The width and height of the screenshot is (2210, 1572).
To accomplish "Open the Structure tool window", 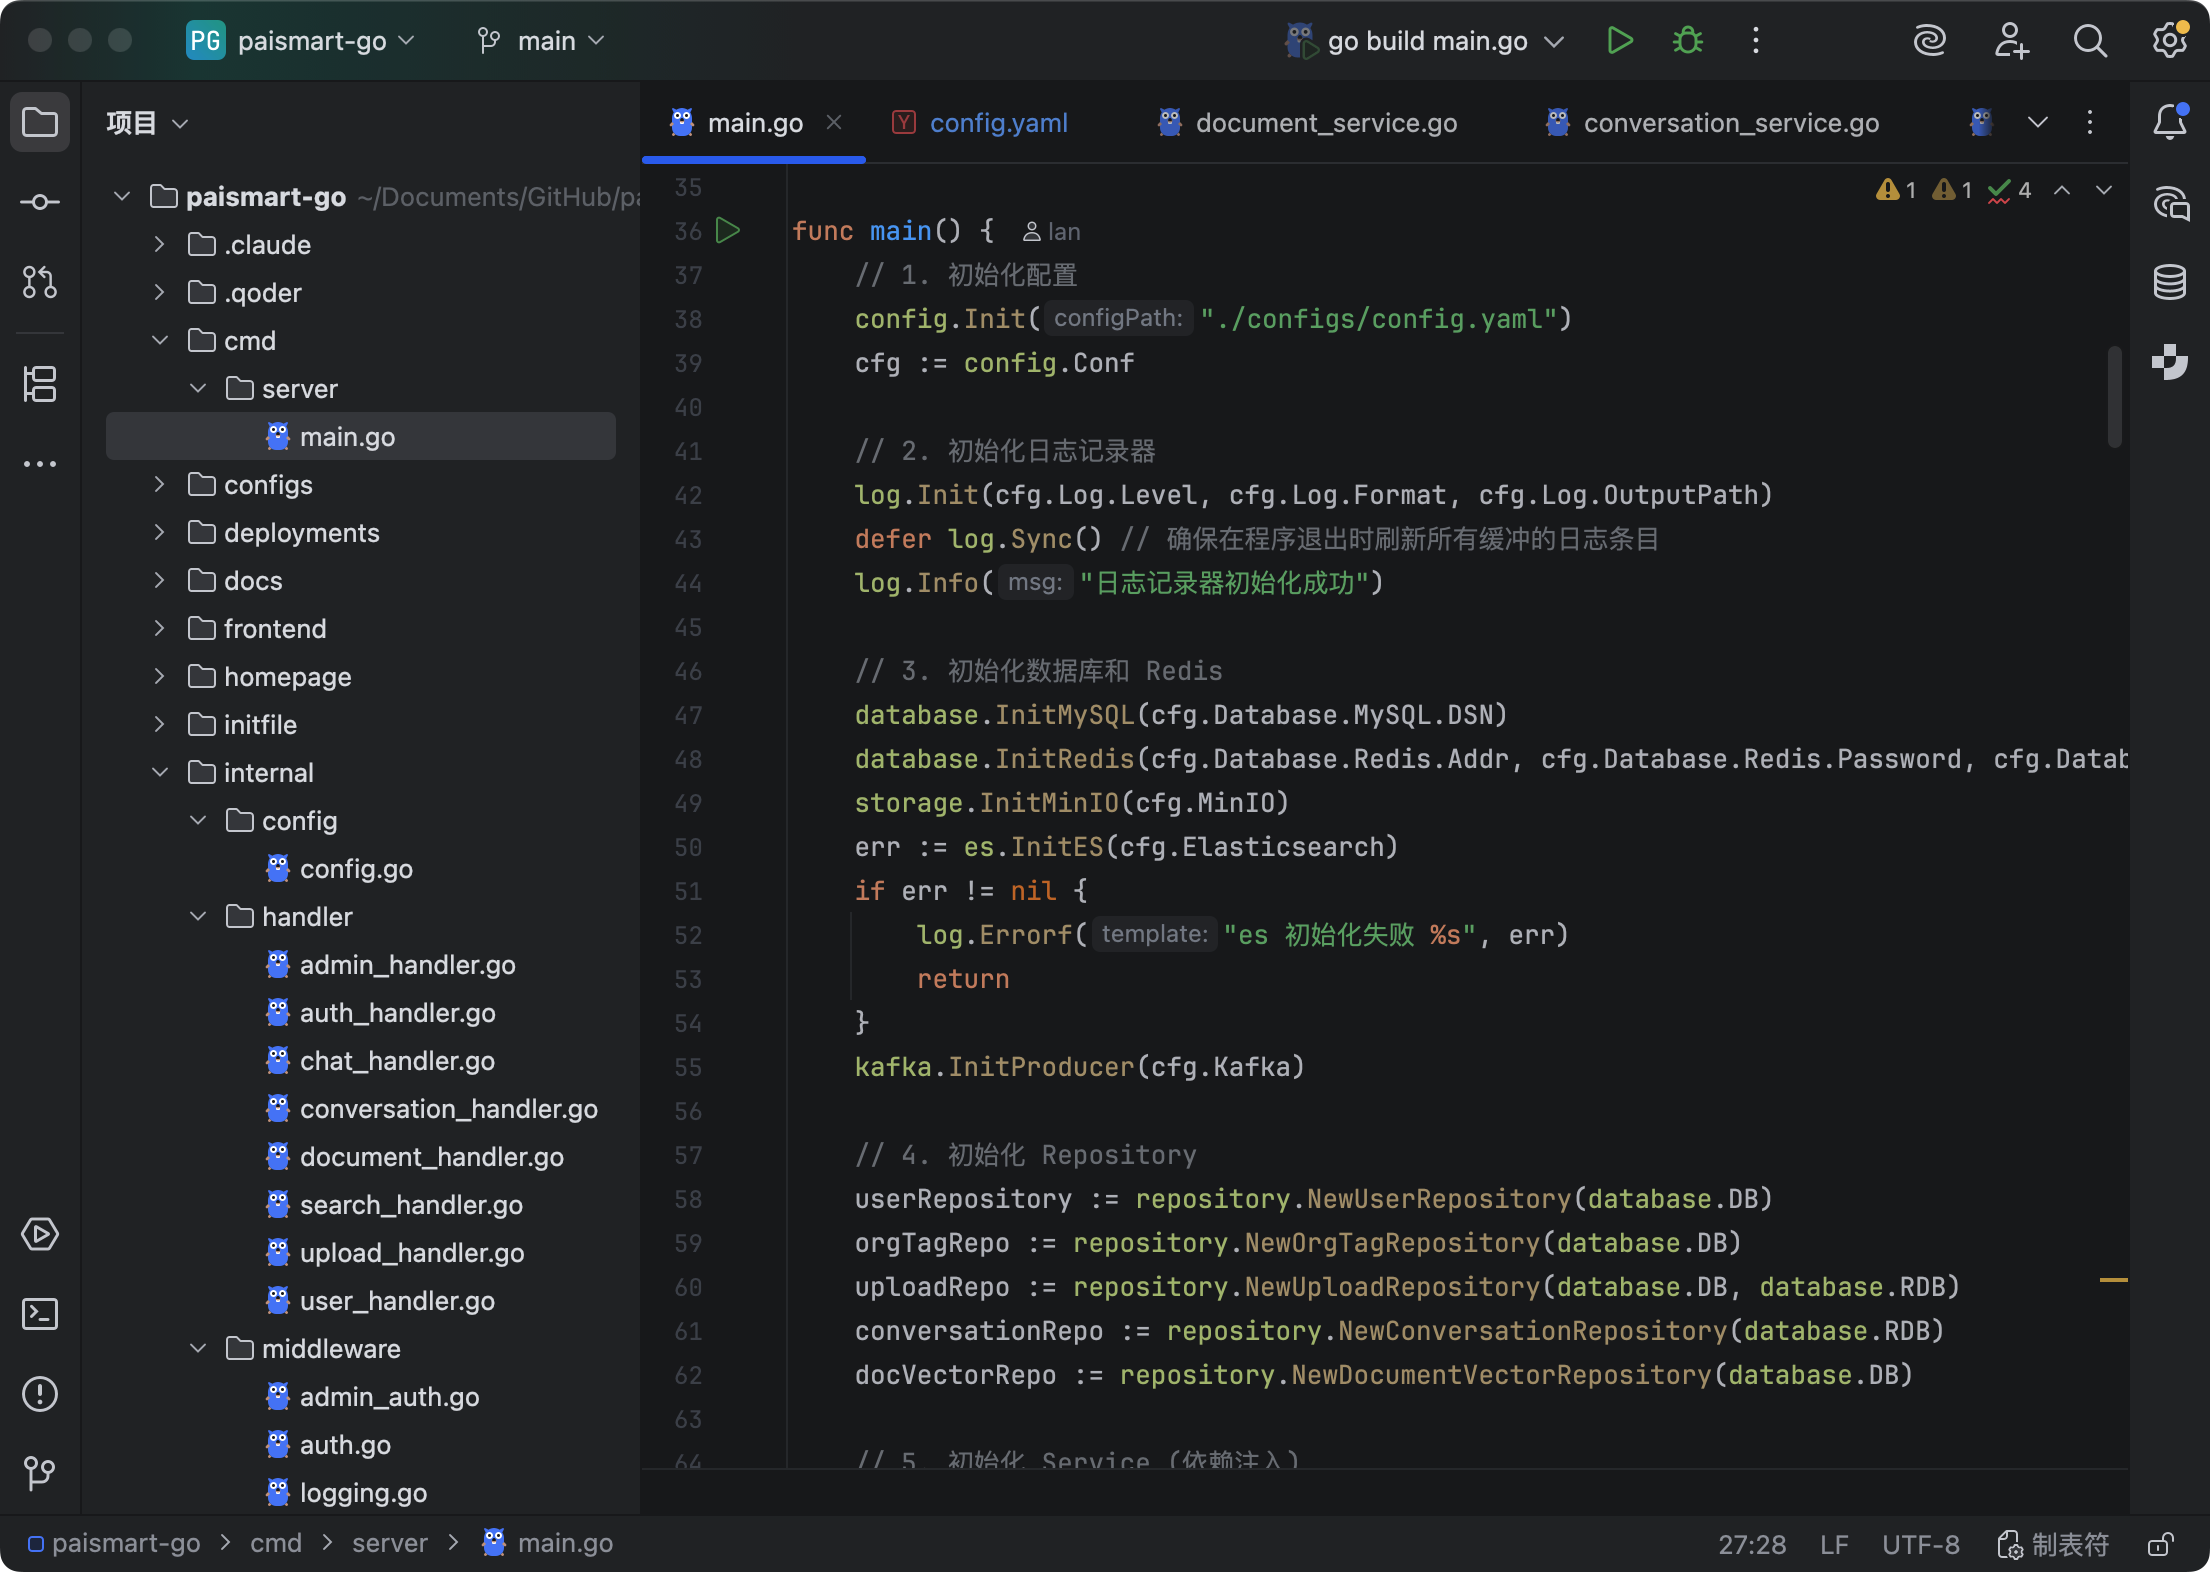I will coord(40,384).
